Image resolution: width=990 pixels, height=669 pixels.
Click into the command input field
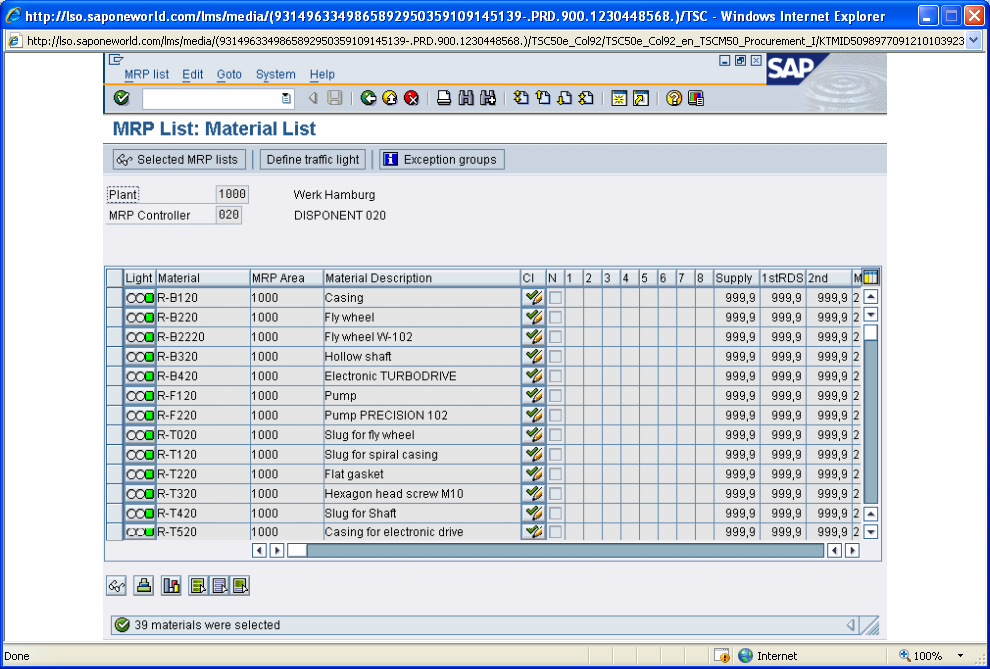pyautogui.click(x=212, y=98)
